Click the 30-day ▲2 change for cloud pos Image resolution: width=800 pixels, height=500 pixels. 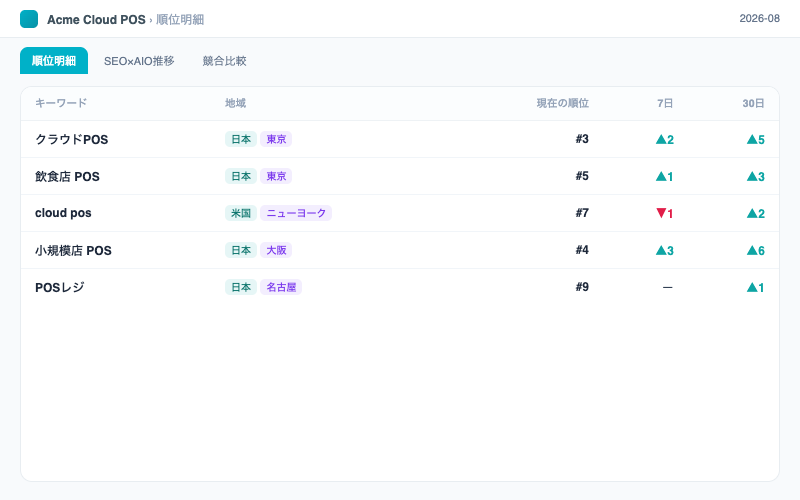756,214
